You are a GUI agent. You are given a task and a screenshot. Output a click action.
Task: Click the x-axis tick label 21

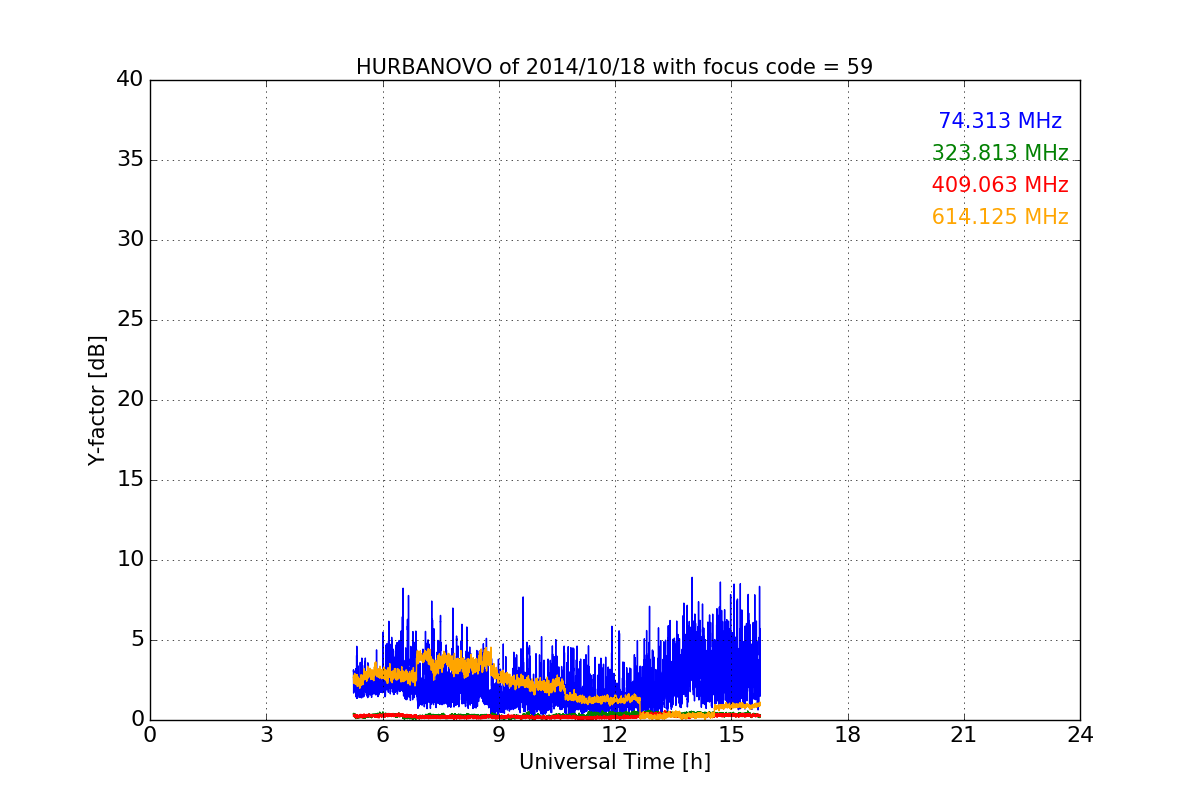click(x=964, y=734)
